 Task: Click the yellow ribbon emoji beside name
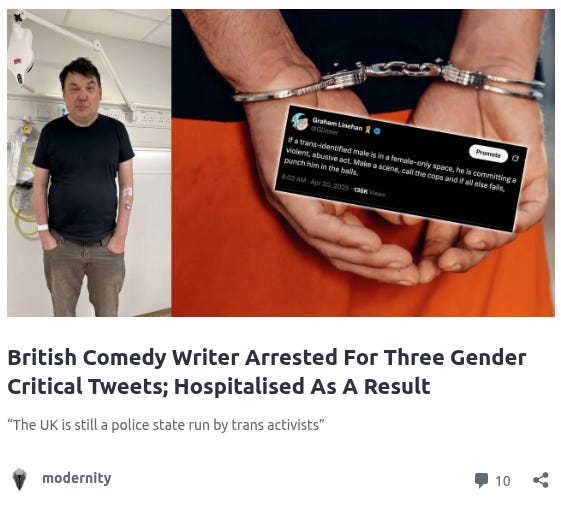coord(368,130)
